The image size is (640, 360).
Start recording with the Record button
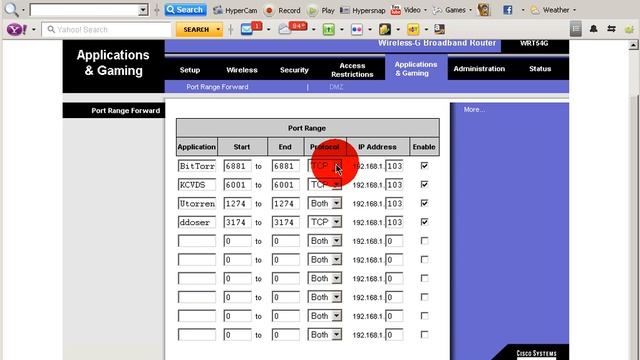pos(282,10)
